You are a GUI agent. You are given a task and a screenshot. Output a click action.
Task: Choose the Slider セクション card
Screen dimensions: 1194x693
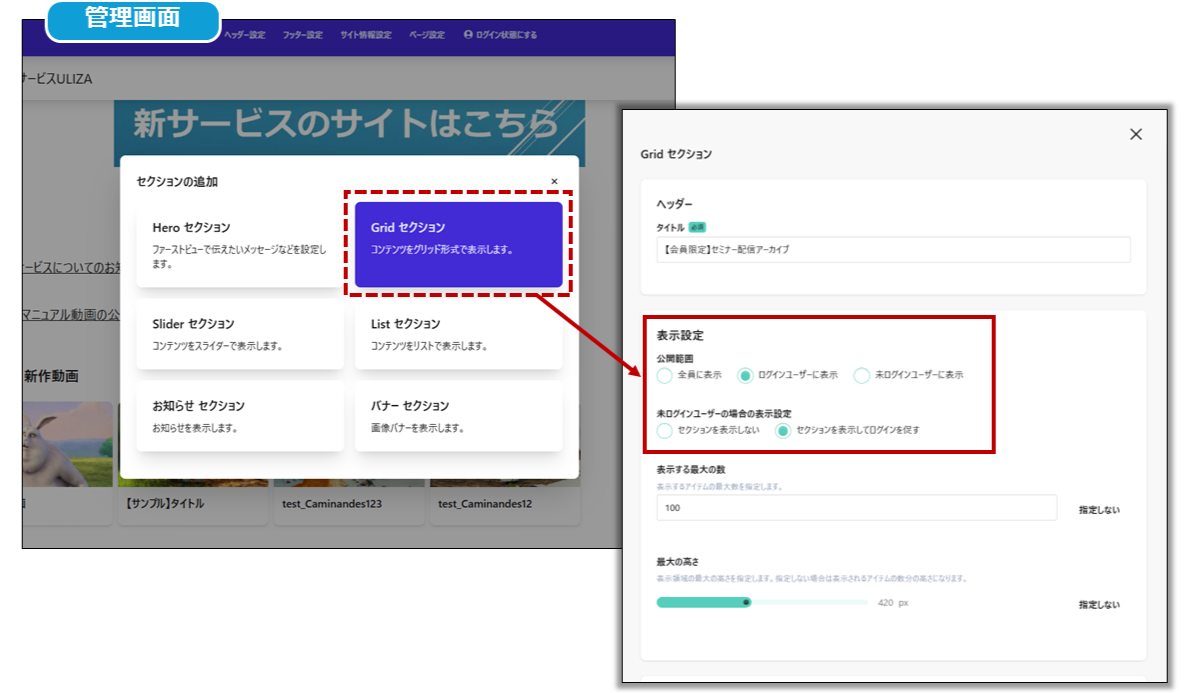point(240,334)
